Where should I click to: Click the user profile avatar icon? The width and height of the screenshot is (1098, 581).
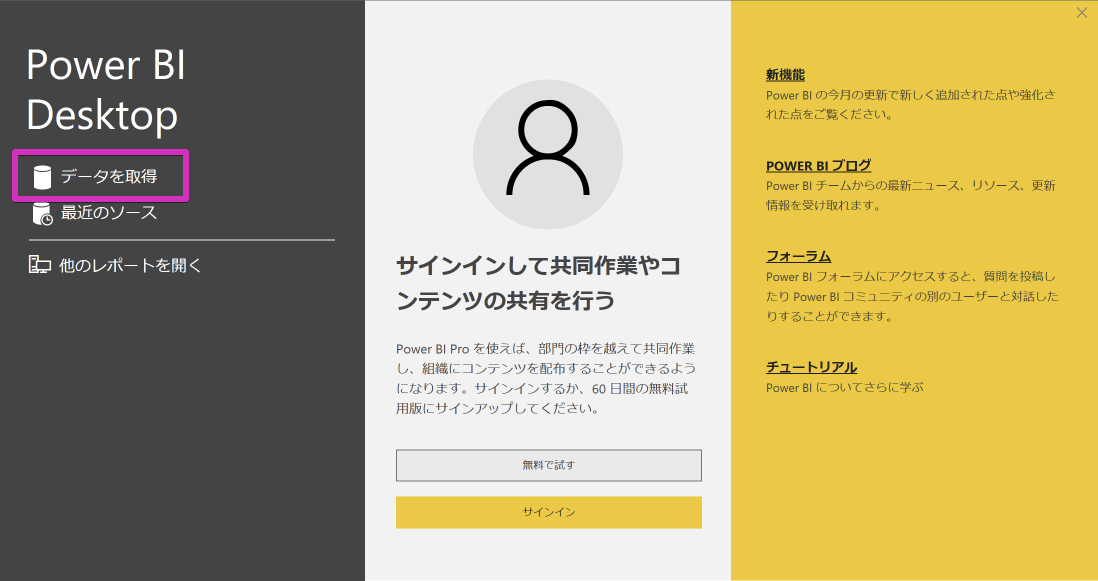548,154
